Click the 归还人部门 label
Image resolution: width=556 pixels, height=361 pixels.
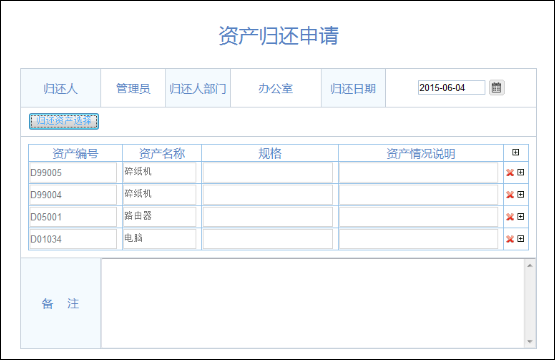[198, 88]
